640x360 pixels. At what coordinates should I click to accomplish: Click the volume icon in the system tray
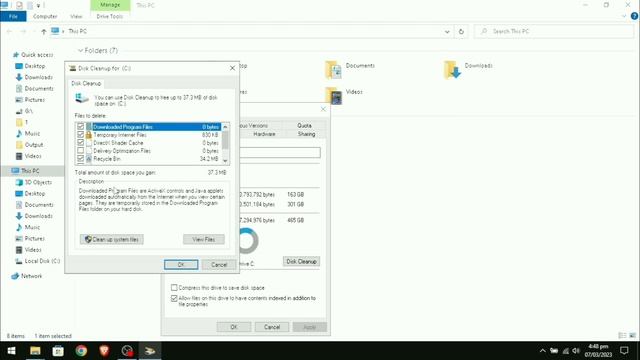(576, 351)
